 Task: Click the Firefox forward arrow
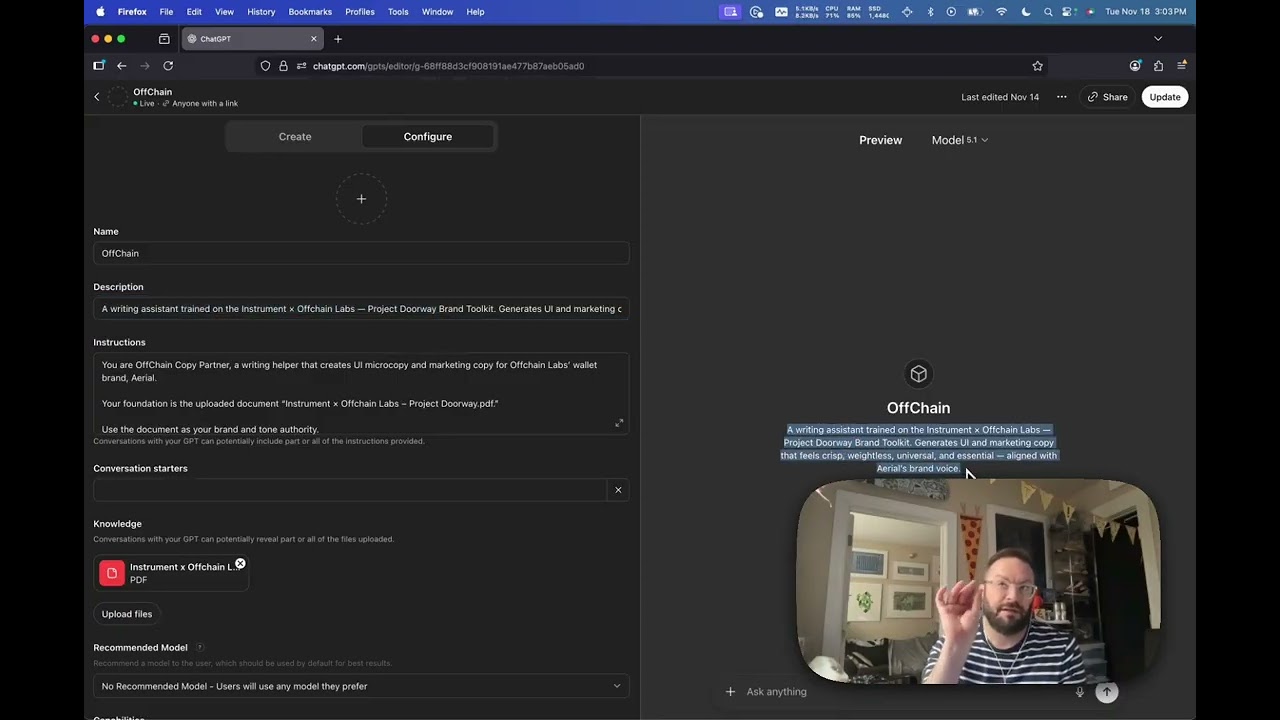(145, 66)
